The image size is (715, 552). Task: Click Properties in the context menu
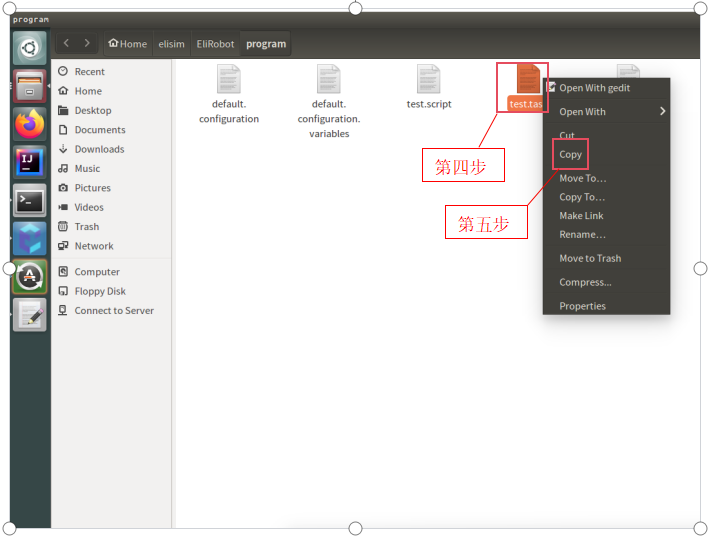click(x=582, y=306)
